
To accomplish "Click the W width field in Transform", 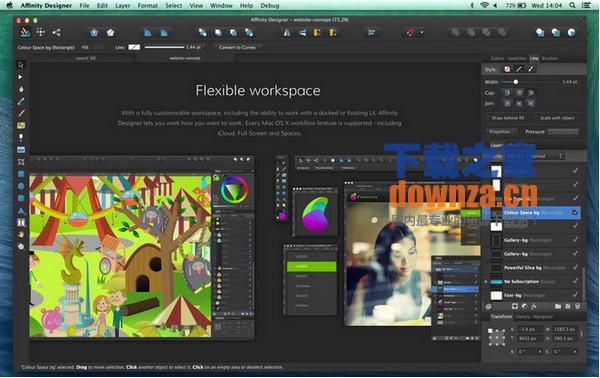I will click(564, 329).
